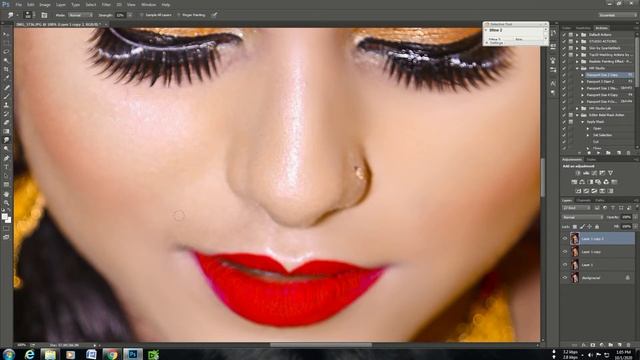Select the Clone Stamp tool
This screenshot has height=360, width=640.
pos(6,105)
